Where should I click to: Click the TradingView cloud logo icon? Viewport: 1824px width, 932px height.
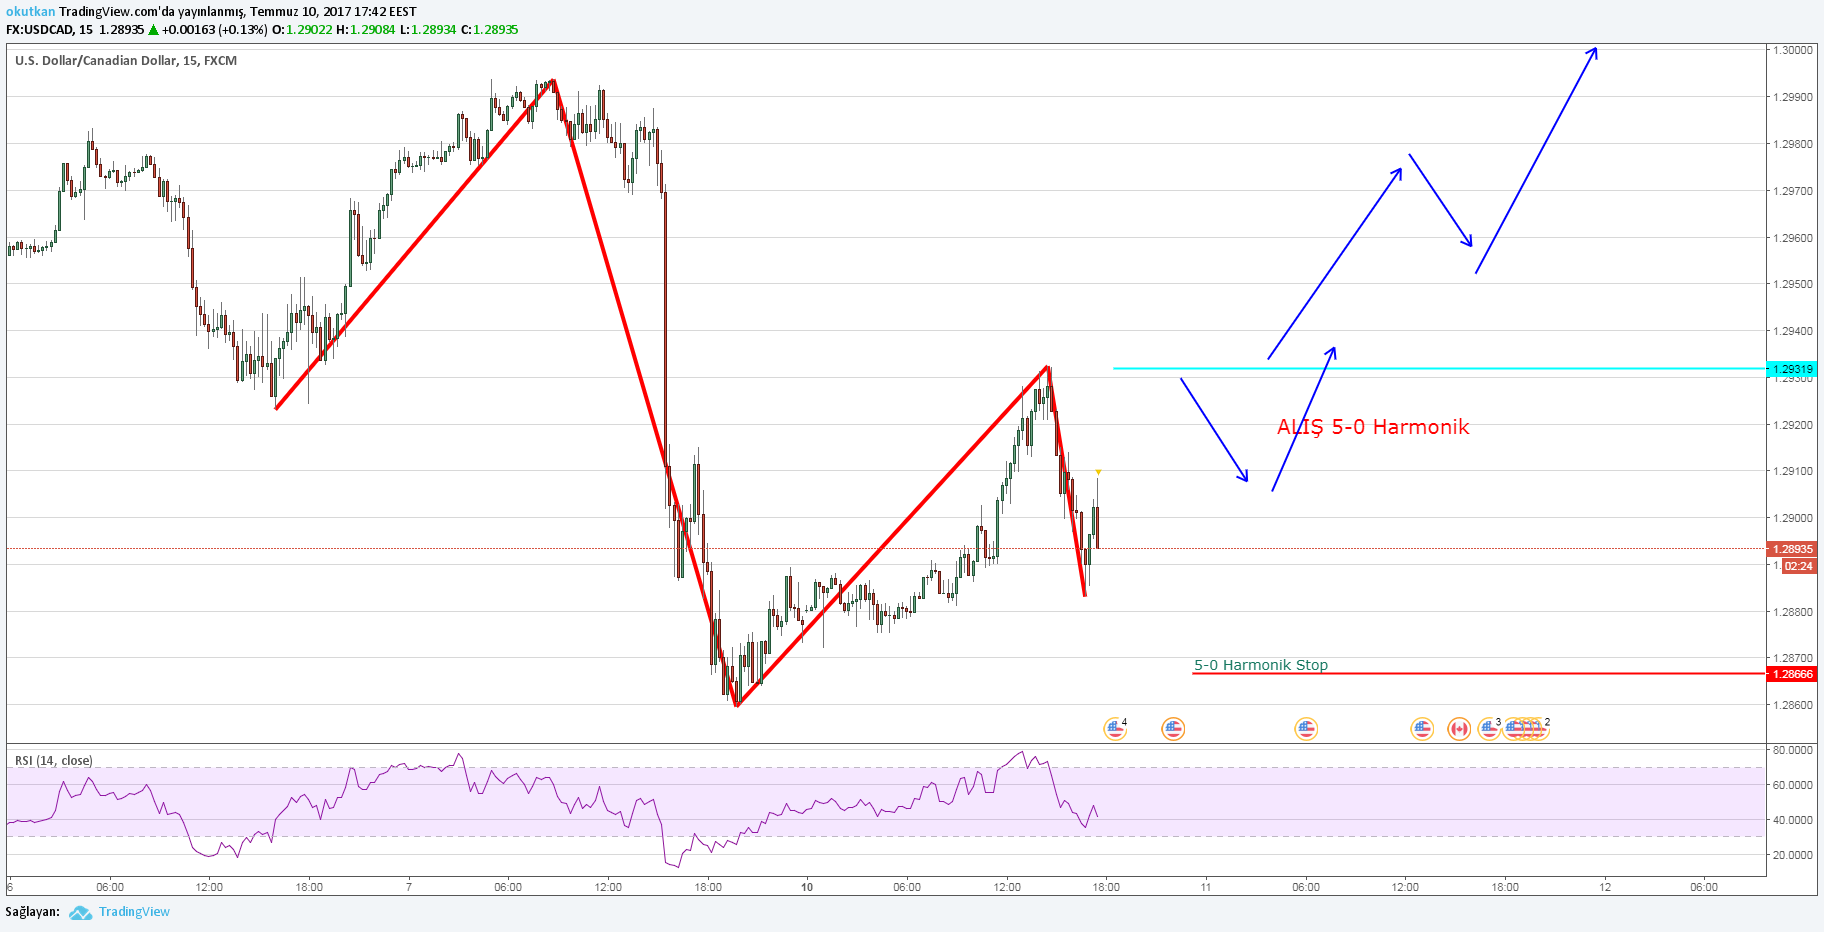coord(81,912)
